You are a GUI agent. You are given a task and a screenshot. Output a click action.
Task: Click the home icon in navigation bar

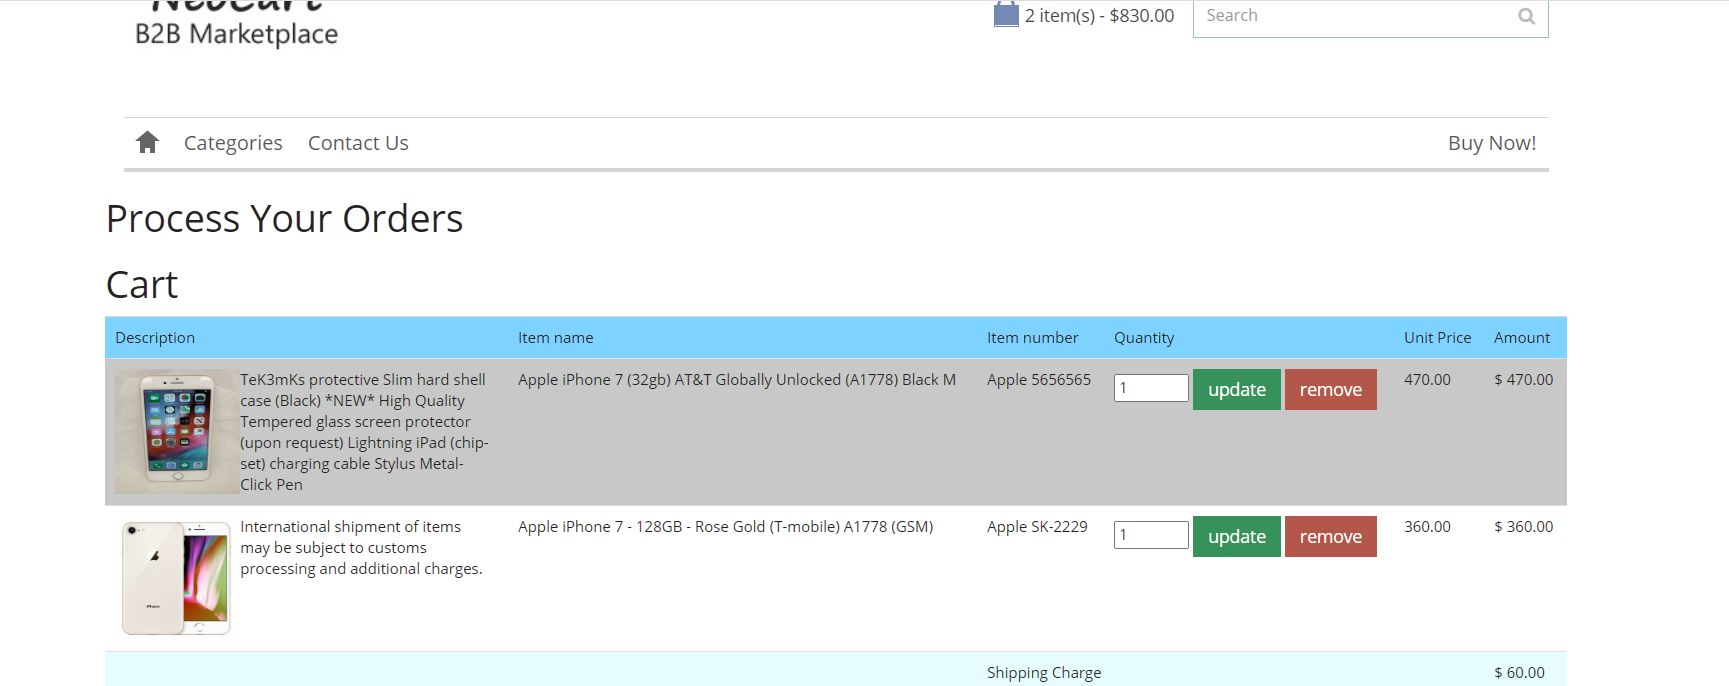coord(147,142)
